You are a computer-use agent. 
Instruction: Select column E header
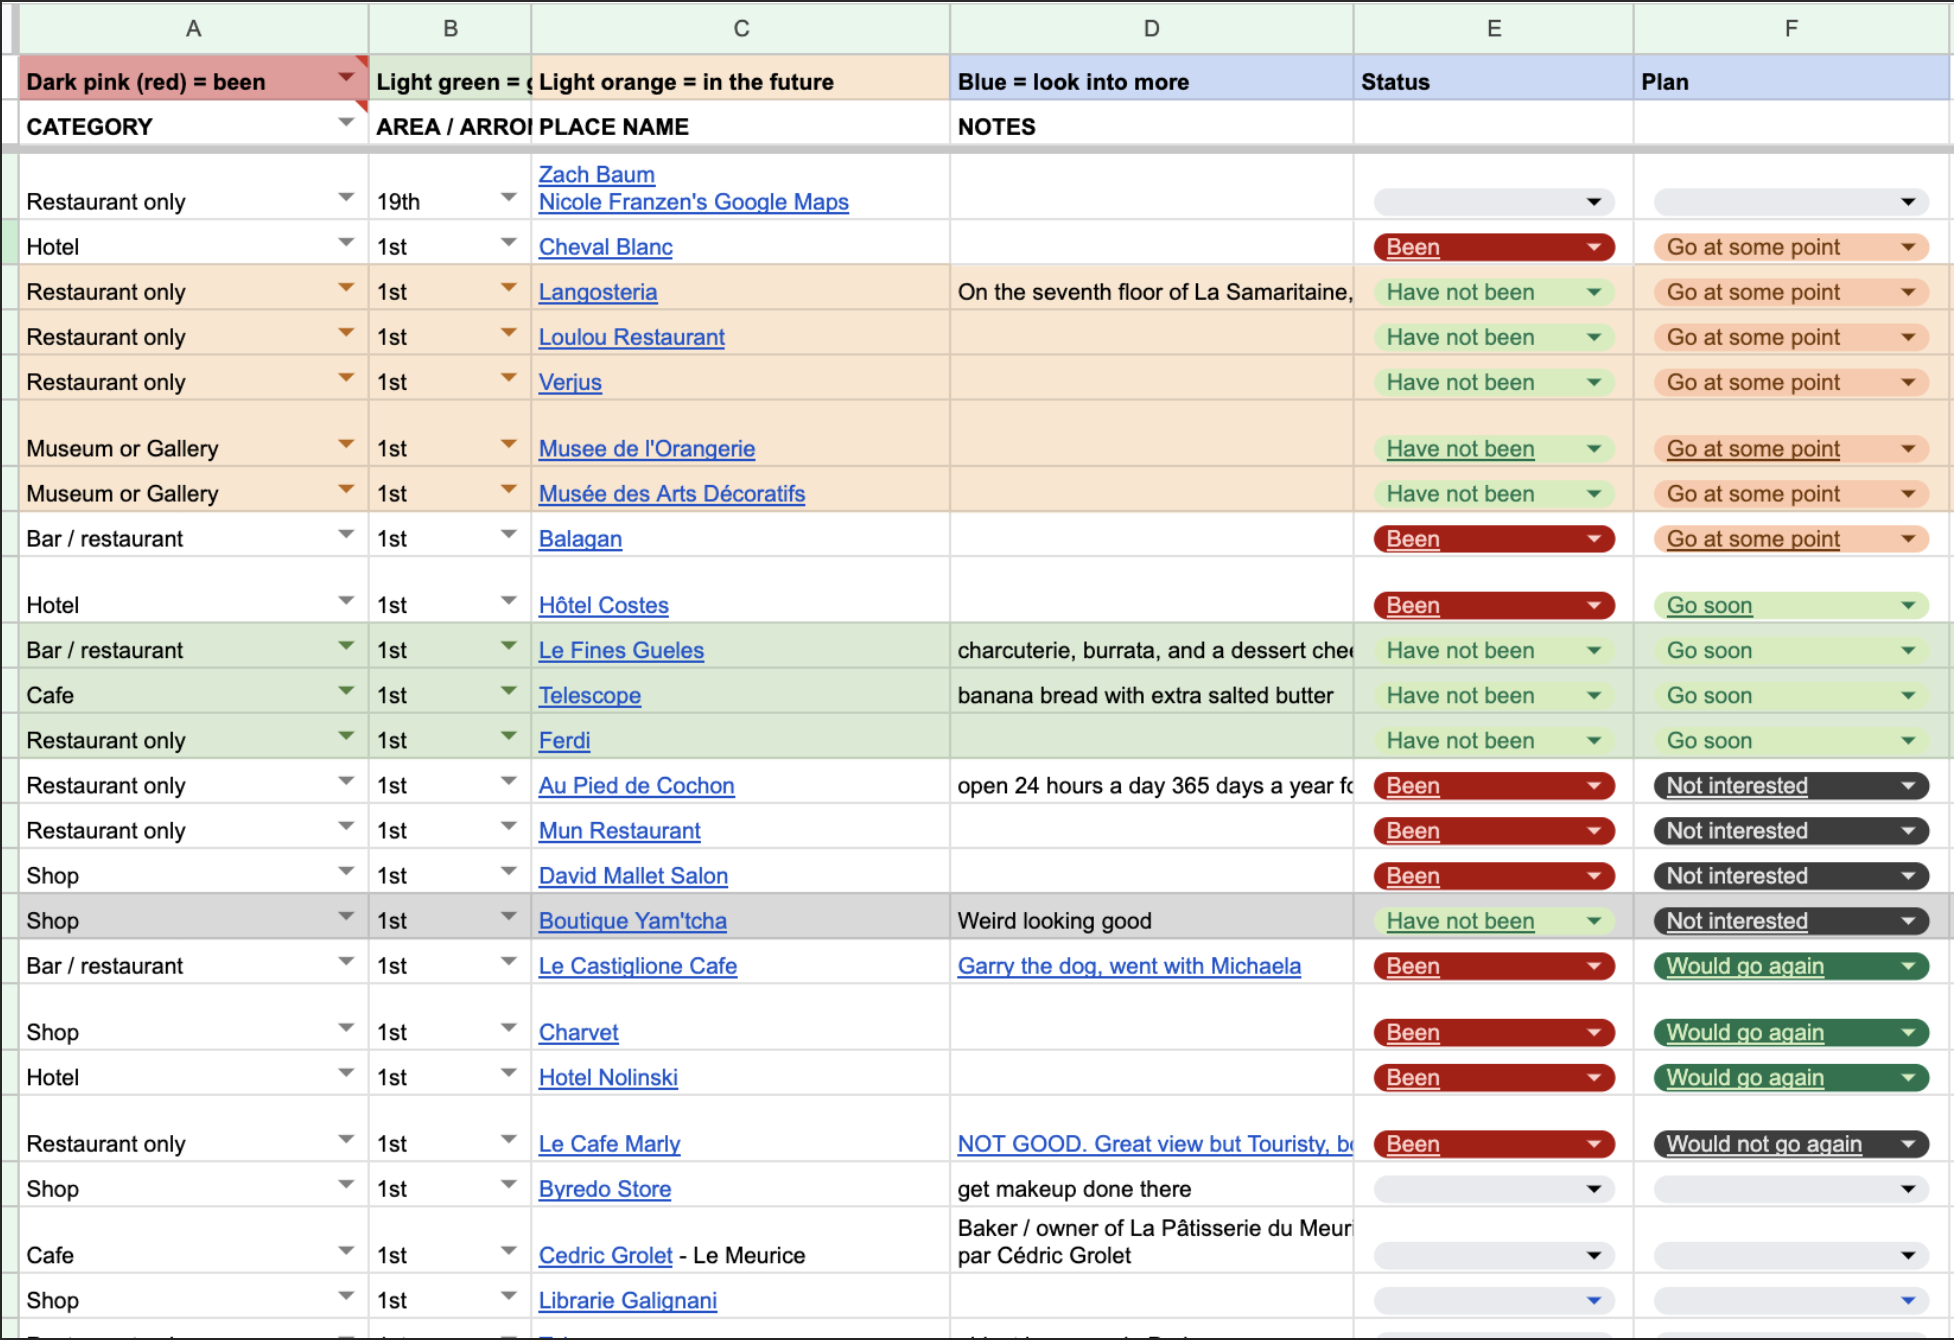point(1492,28)
